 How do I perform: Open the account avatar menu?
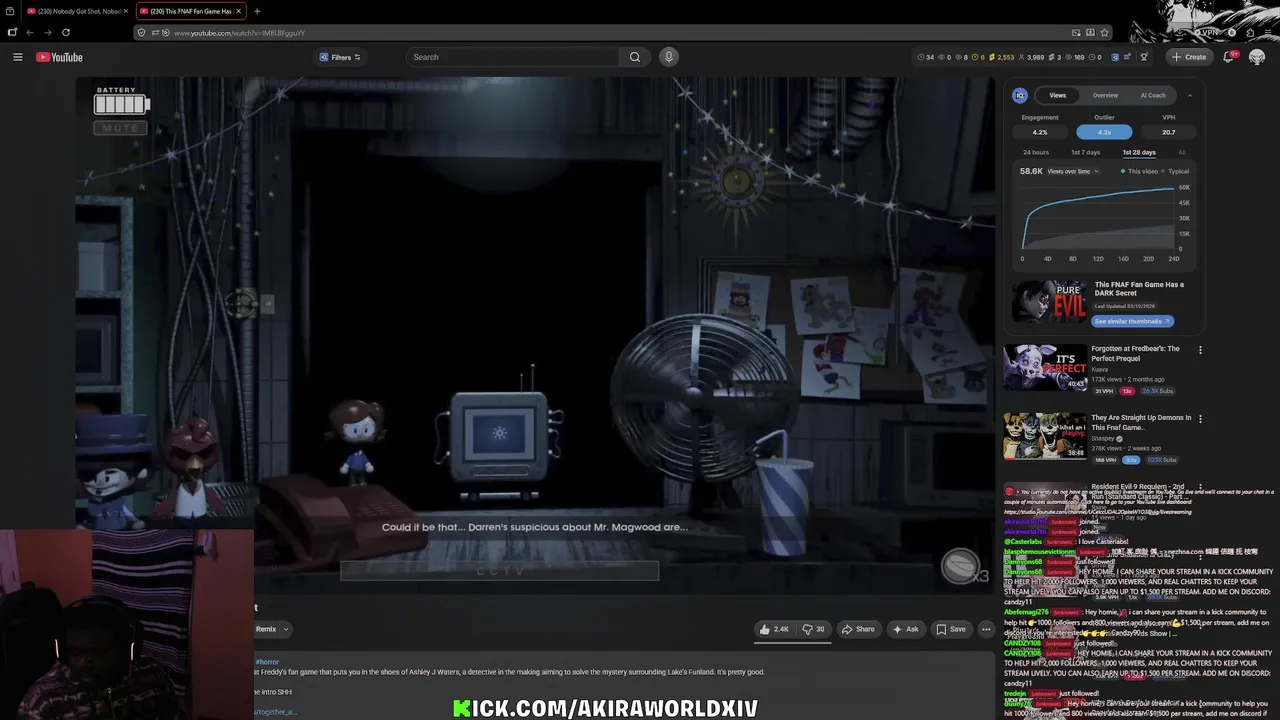tap(1257, 57)
